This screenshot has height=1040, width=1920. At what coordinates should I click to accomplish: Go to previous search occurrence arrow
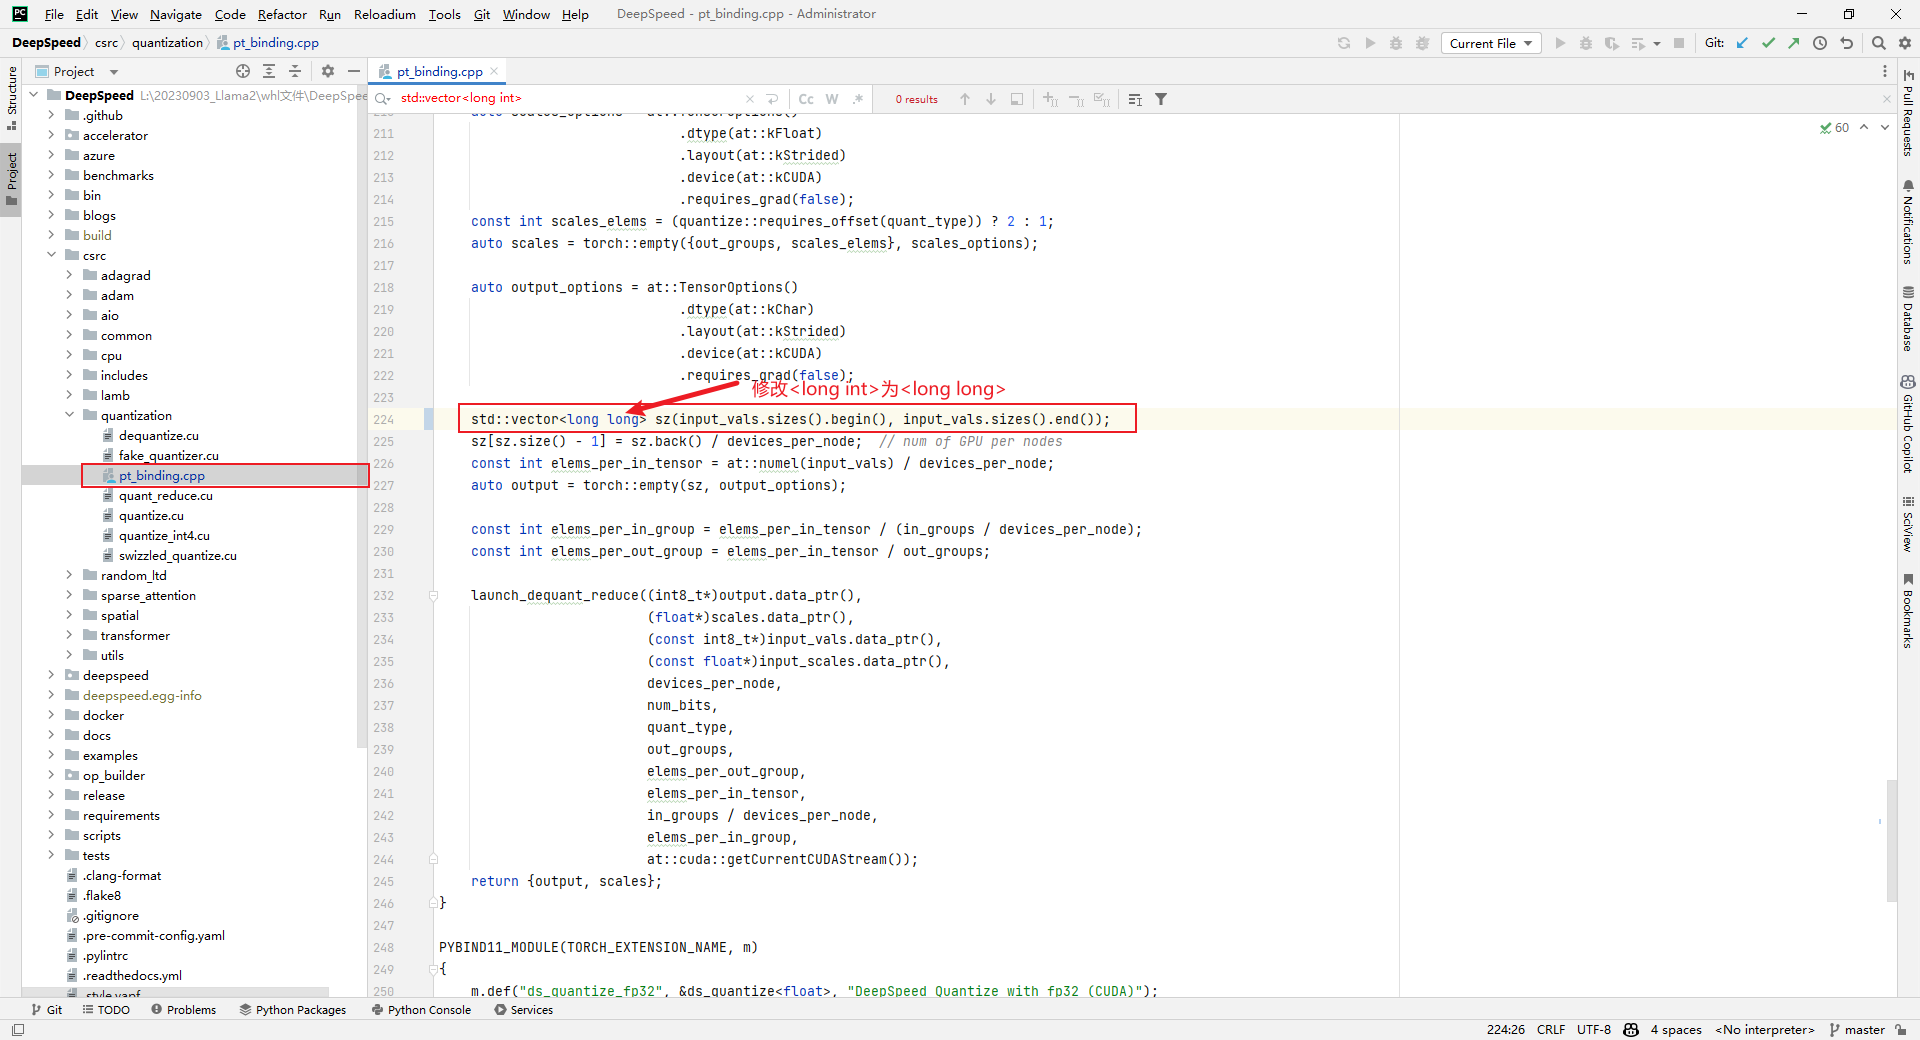click(965, 99)
